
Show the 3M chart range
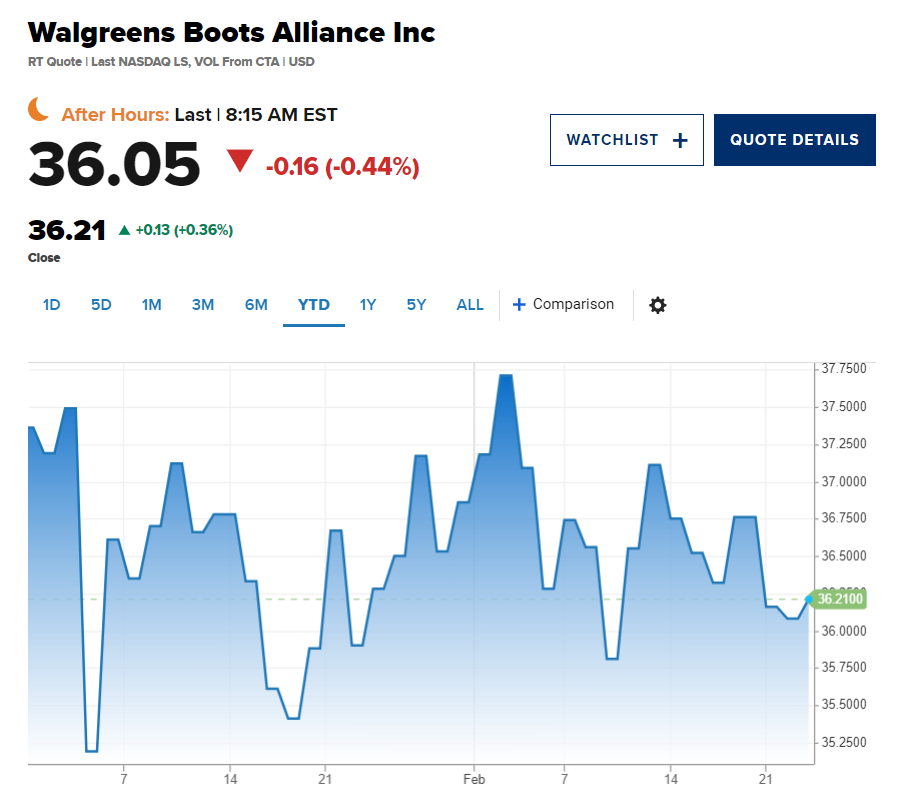(203, 305)
